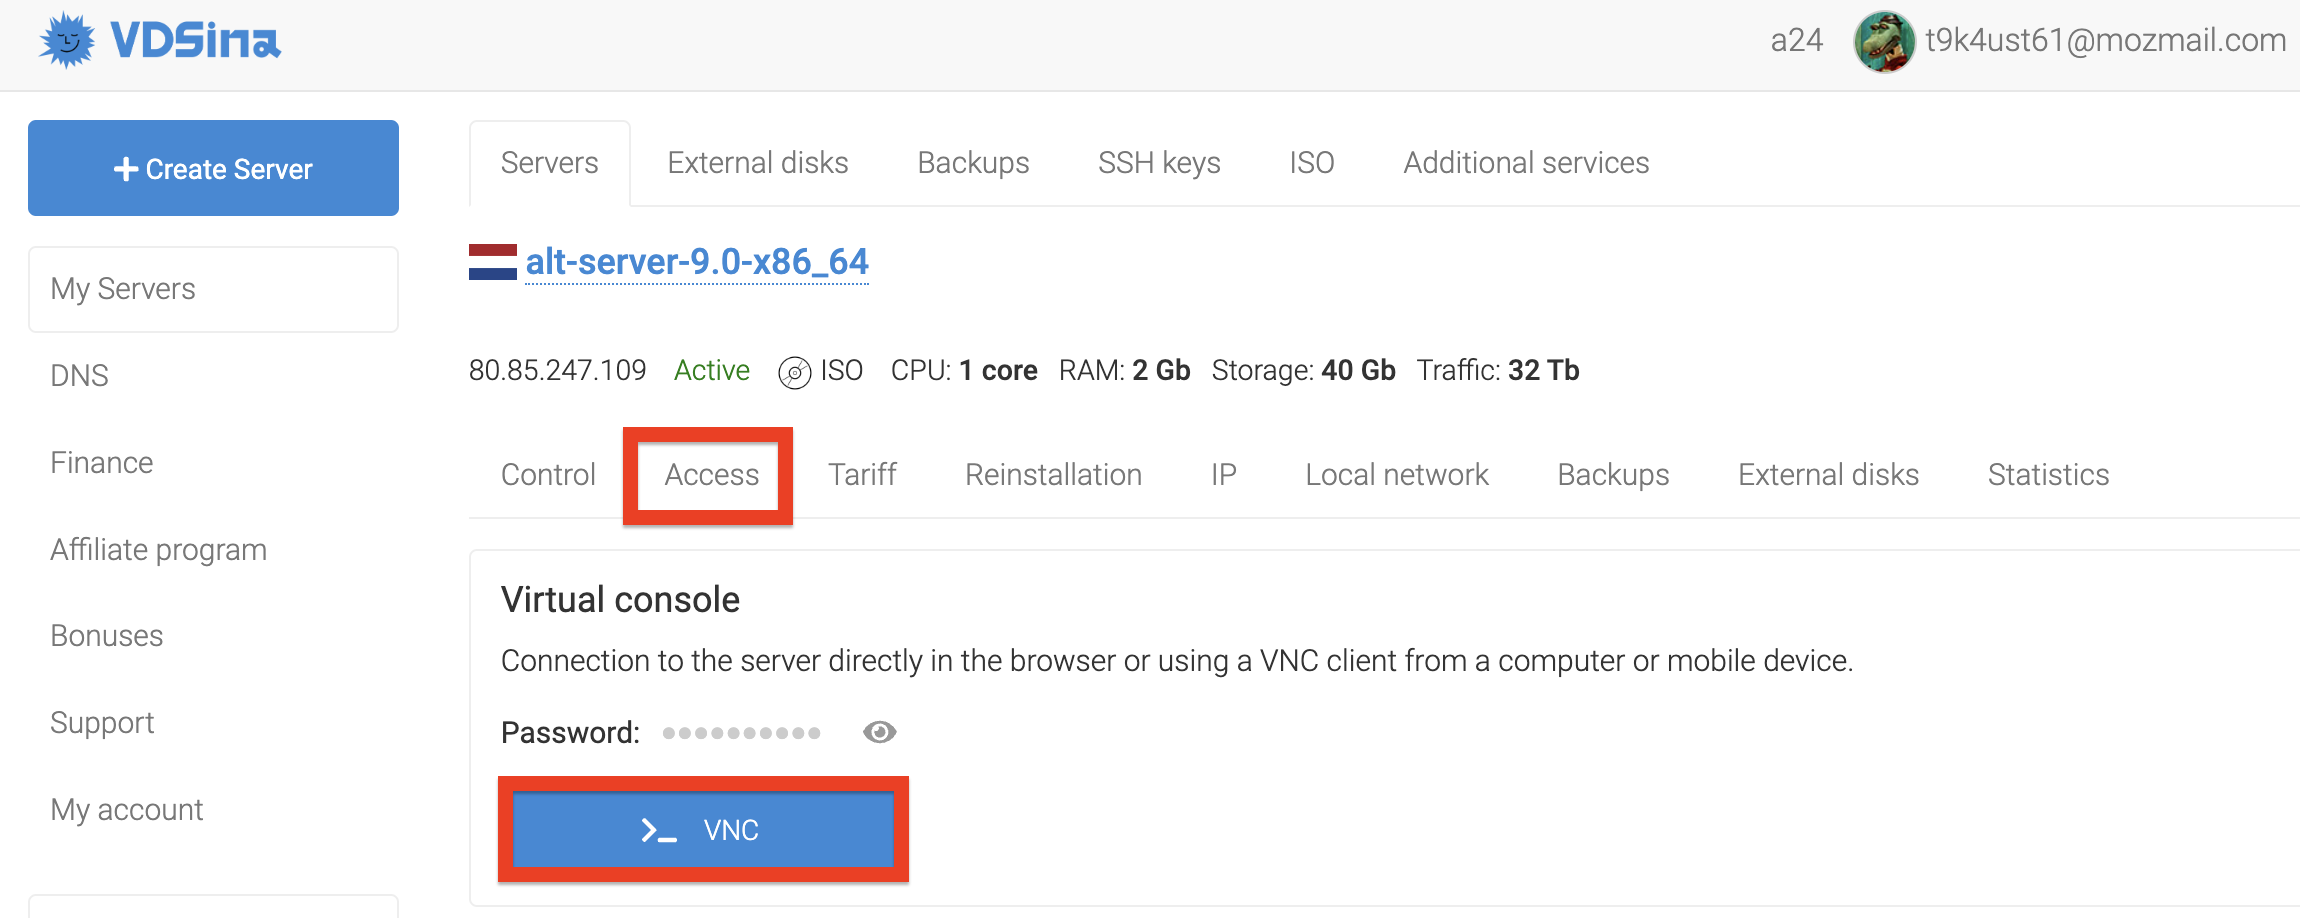Open the alt-server-9.0-x86_64 server link

coord(697,262)
